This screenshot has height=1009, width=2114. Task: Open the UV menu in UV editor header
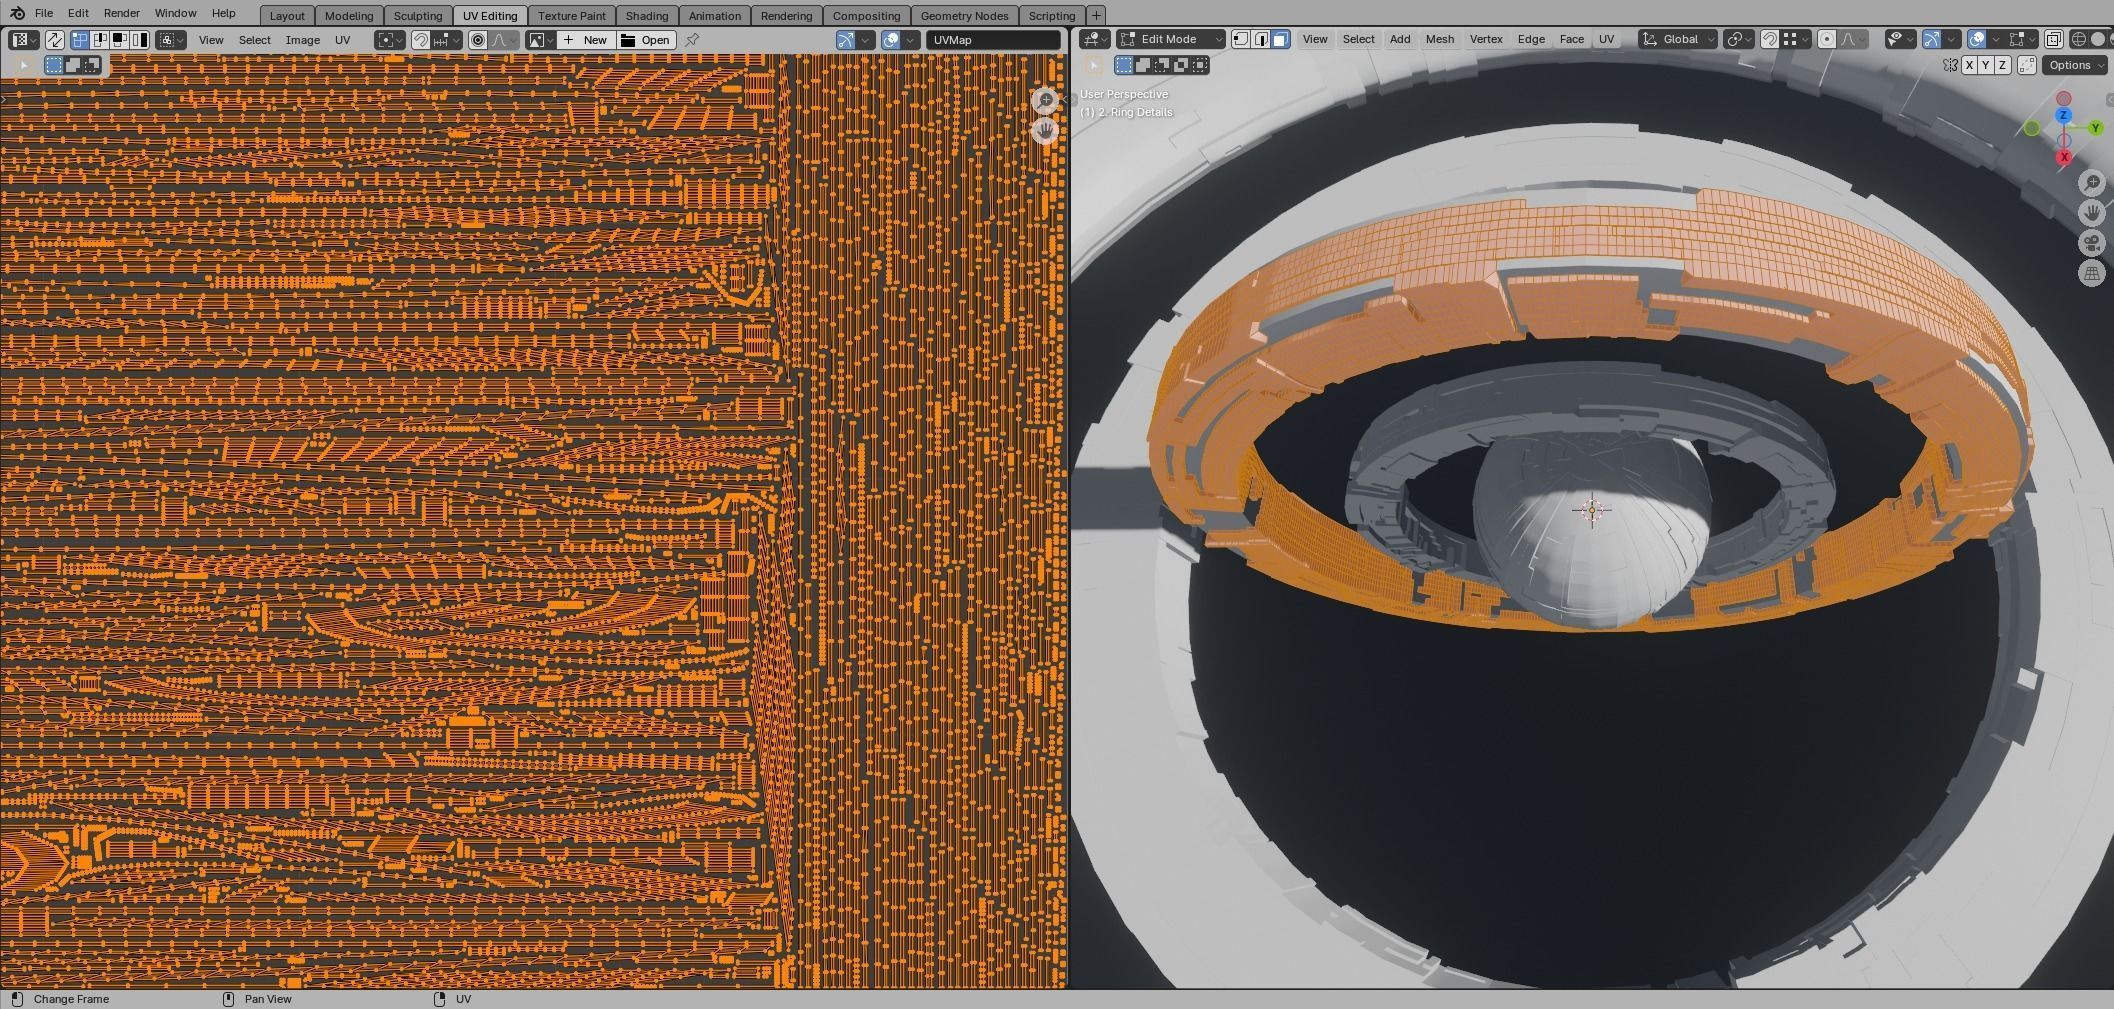point(343,40)
